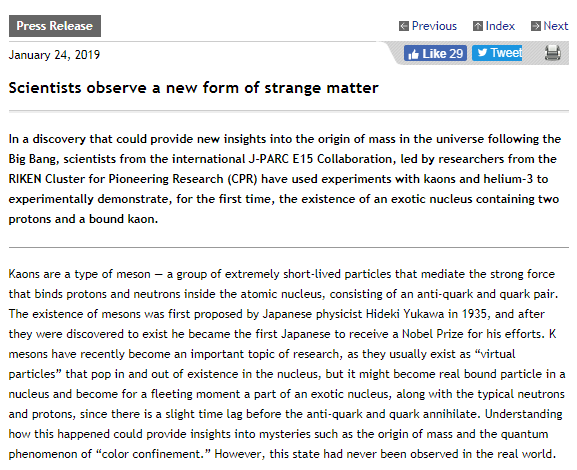Image resolution: width=577 pixels, height=470 pixels.
Task: Click the January 24, 2019 date
Action: [x=54, y=55]
